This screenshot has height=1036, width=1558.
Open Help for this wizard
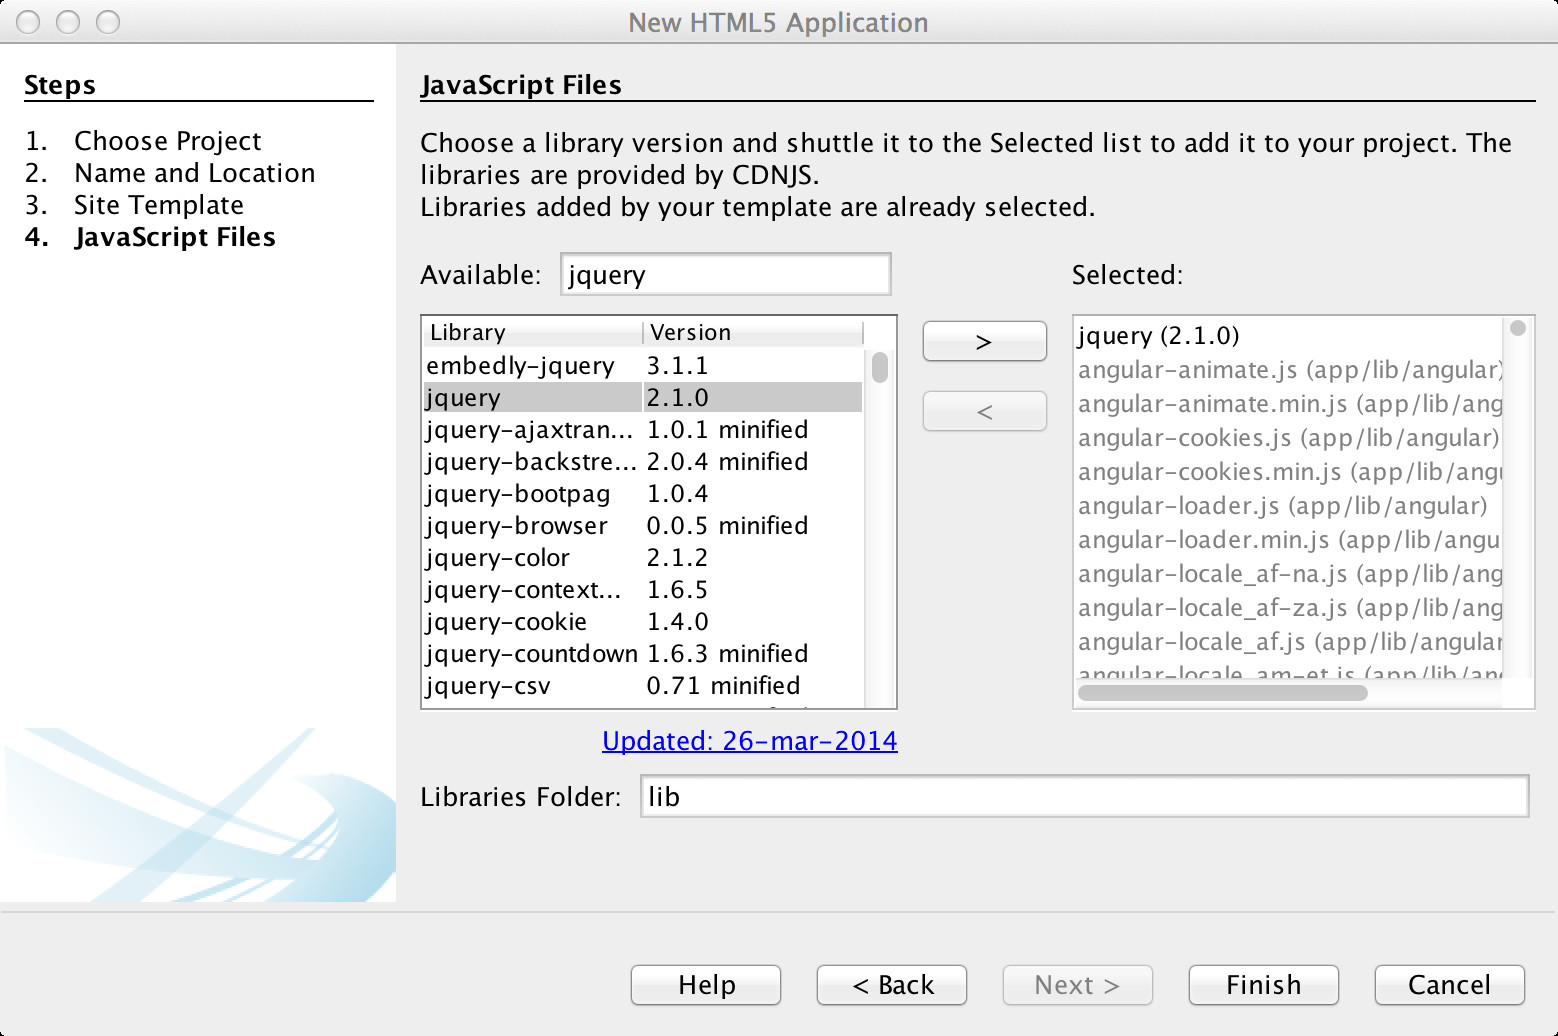pyautogui.click(x=706, y=985)
